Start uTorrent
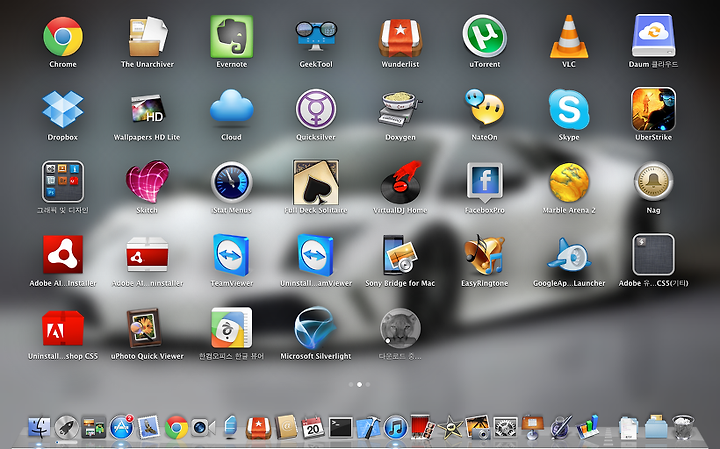This screenshot has width=720, height=449. pos(484,36)
